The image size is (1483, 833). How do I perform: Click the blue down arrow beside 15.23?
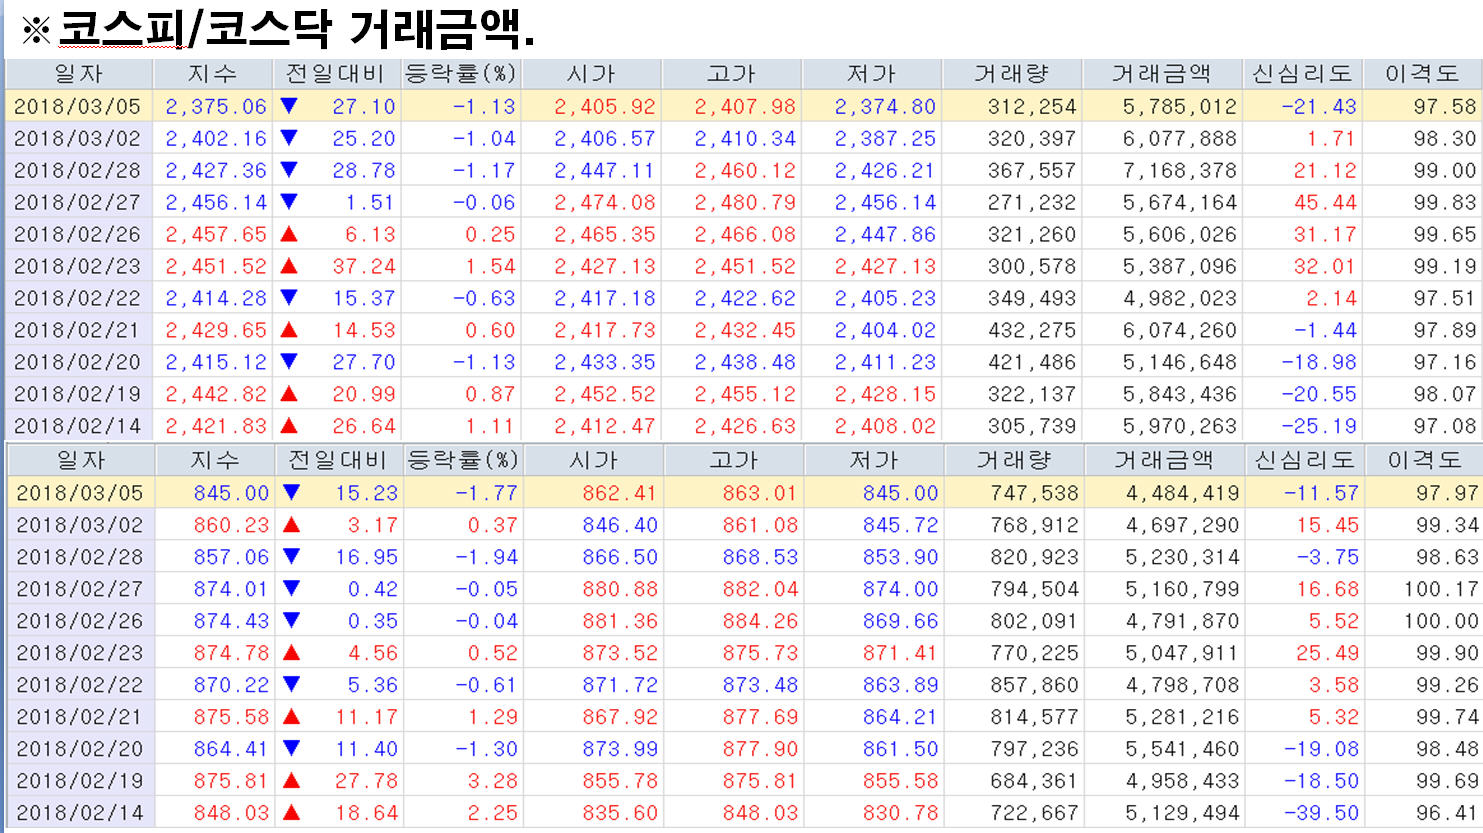[x=292, y=492]
